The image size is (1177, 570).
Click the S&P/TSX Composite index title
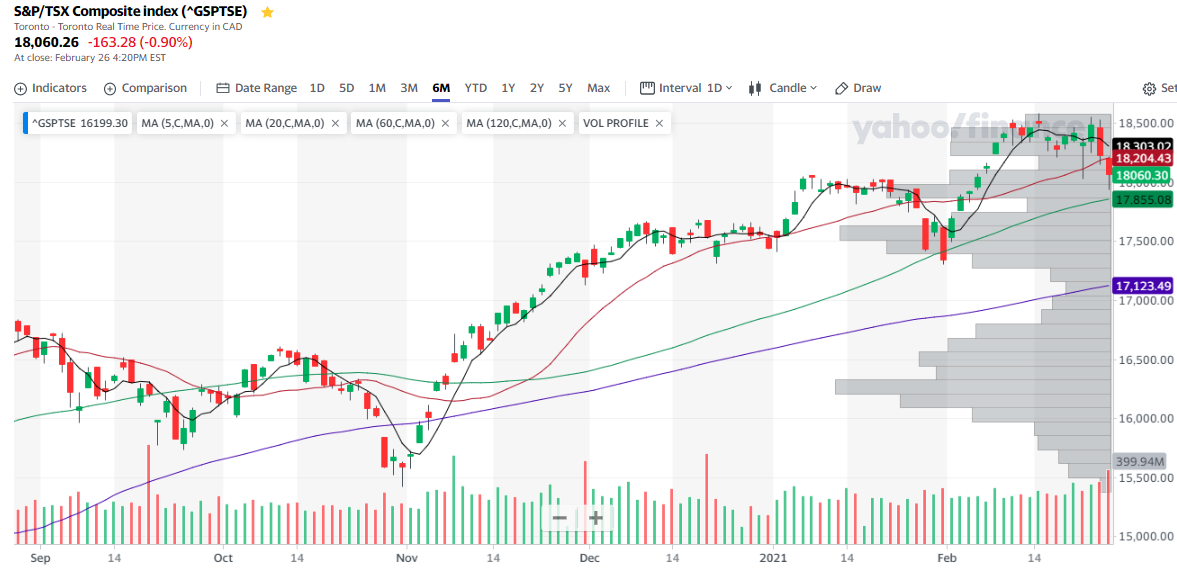point(131,12)
